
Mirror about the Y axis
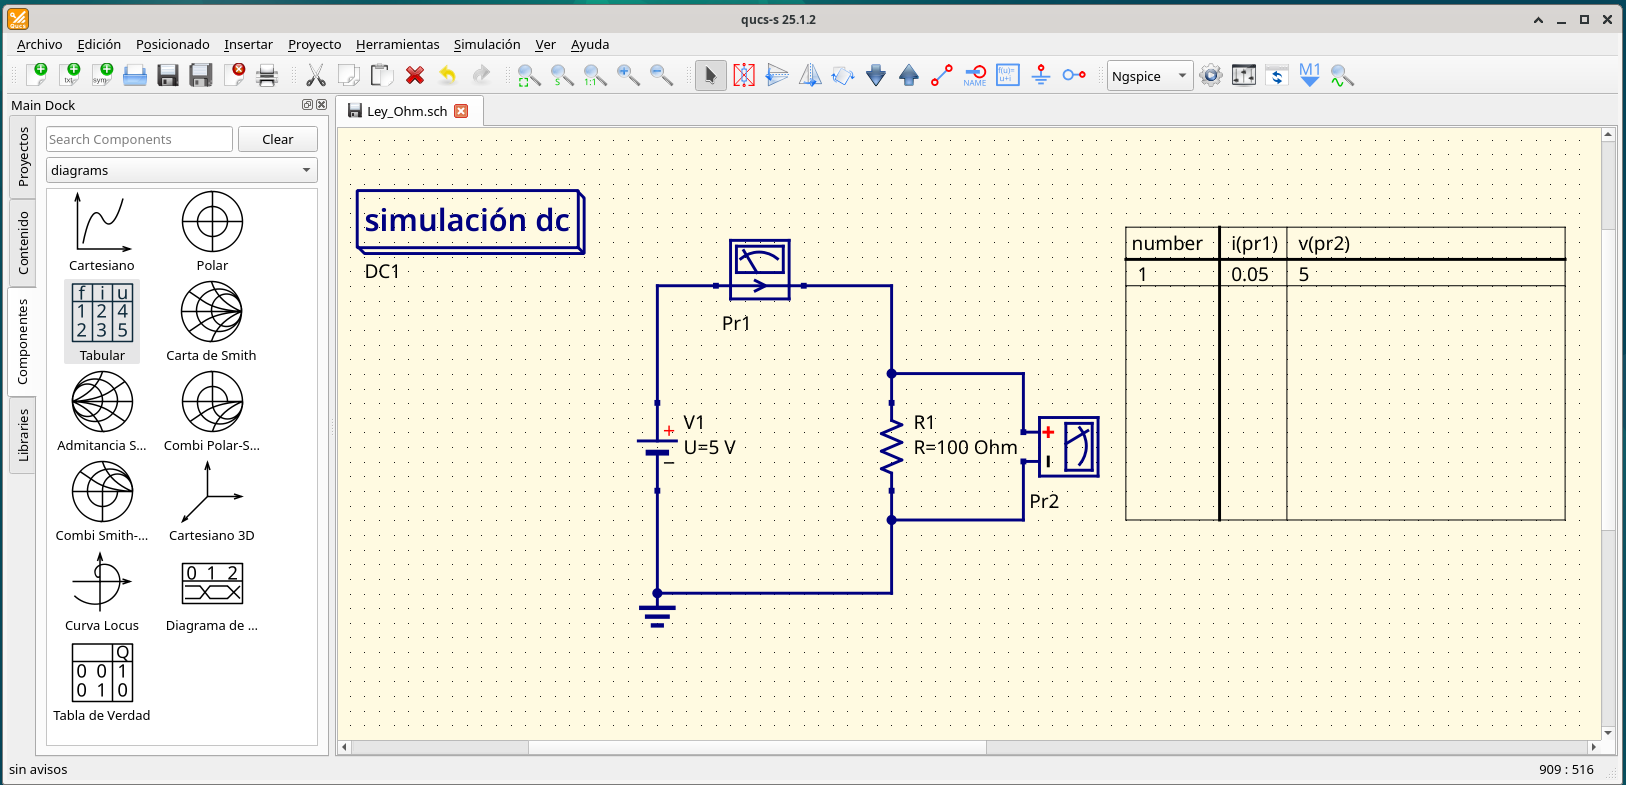[x=810, y=75]
